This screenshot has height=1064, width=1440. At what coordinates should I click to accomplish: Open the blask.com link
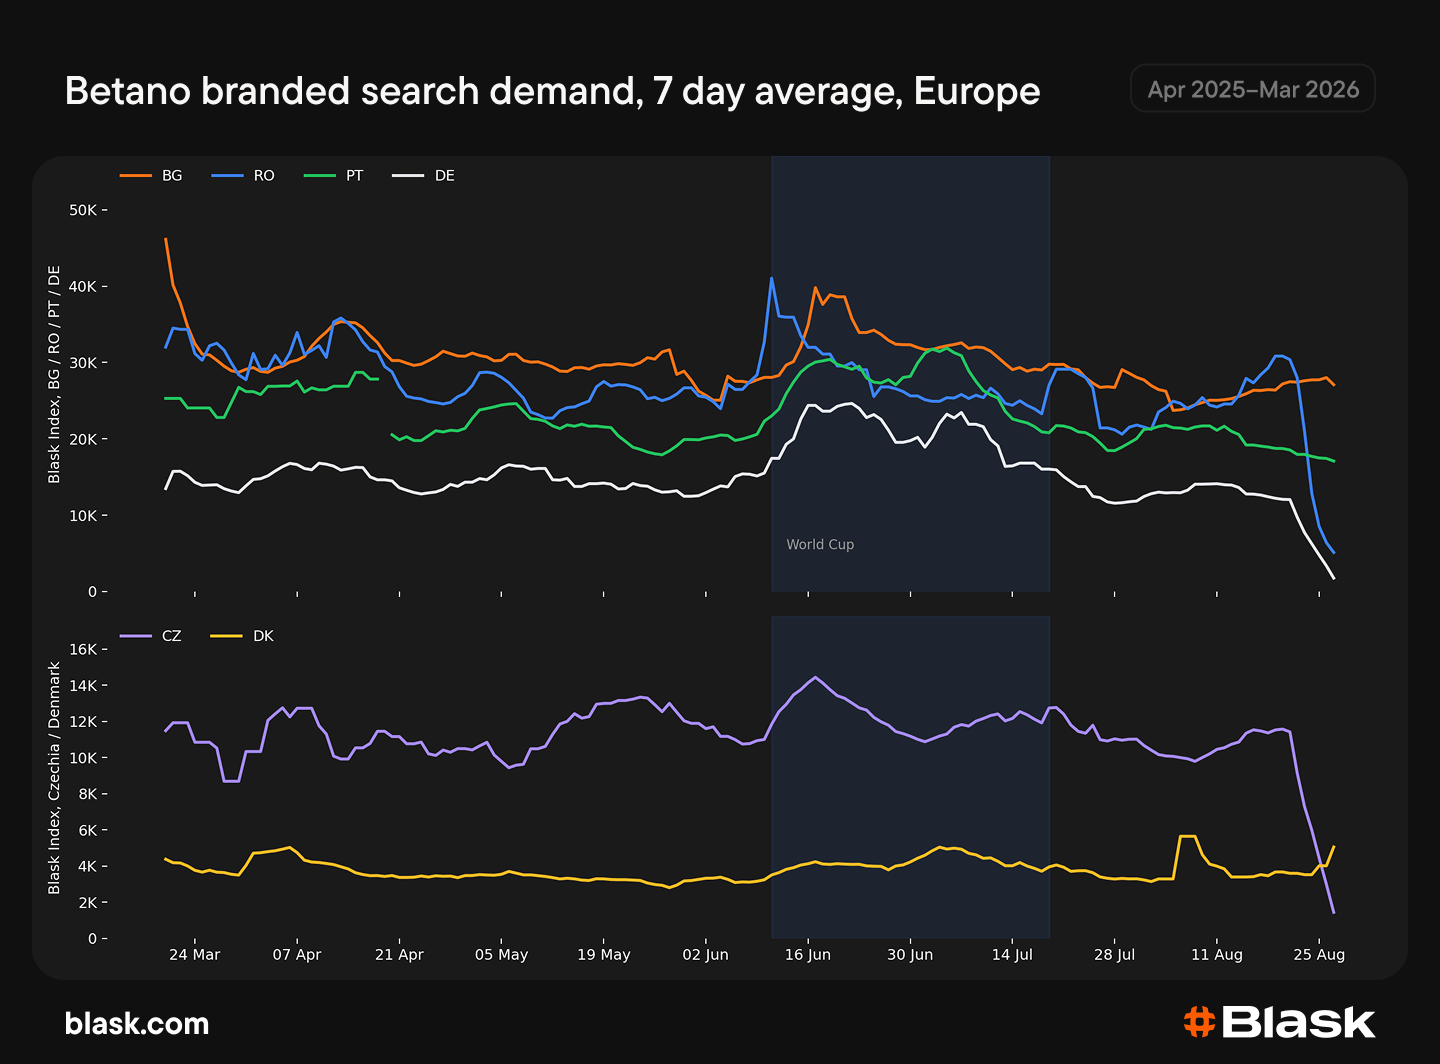pos(137,1023)
